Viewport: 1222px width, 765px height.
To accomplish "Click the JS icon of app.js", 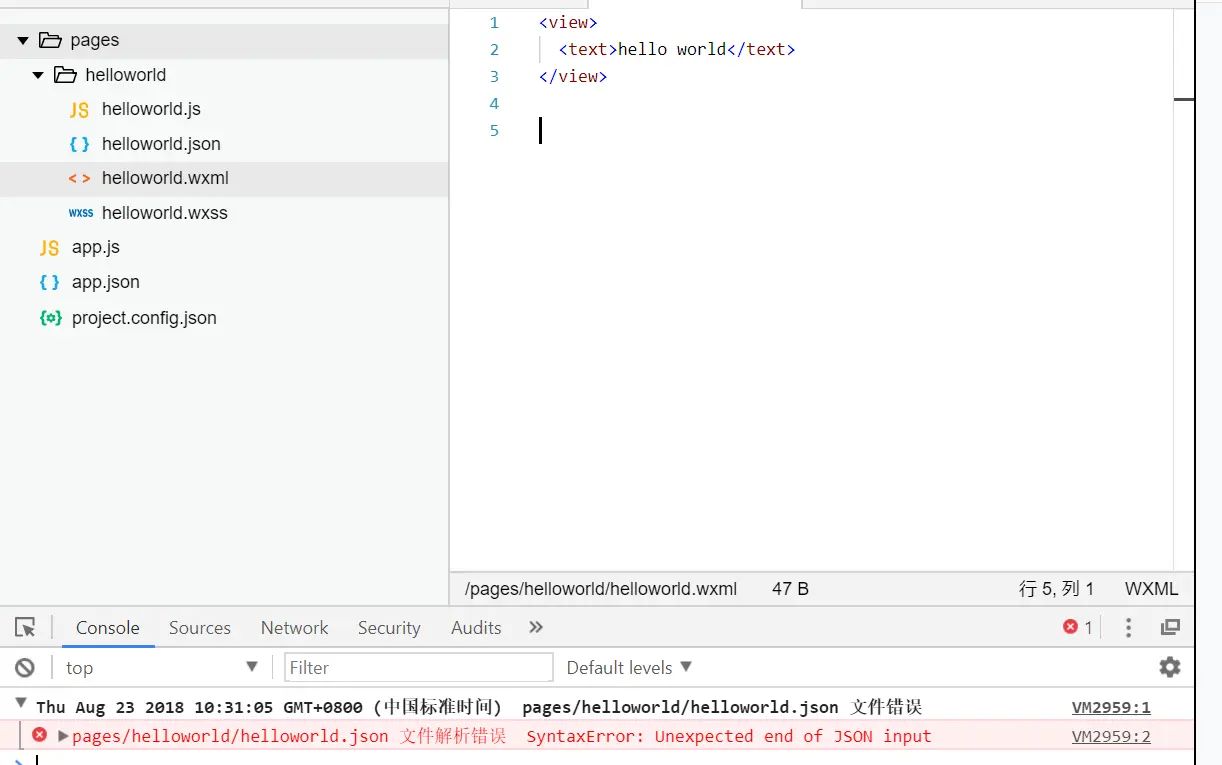I will tap(49, 248).
